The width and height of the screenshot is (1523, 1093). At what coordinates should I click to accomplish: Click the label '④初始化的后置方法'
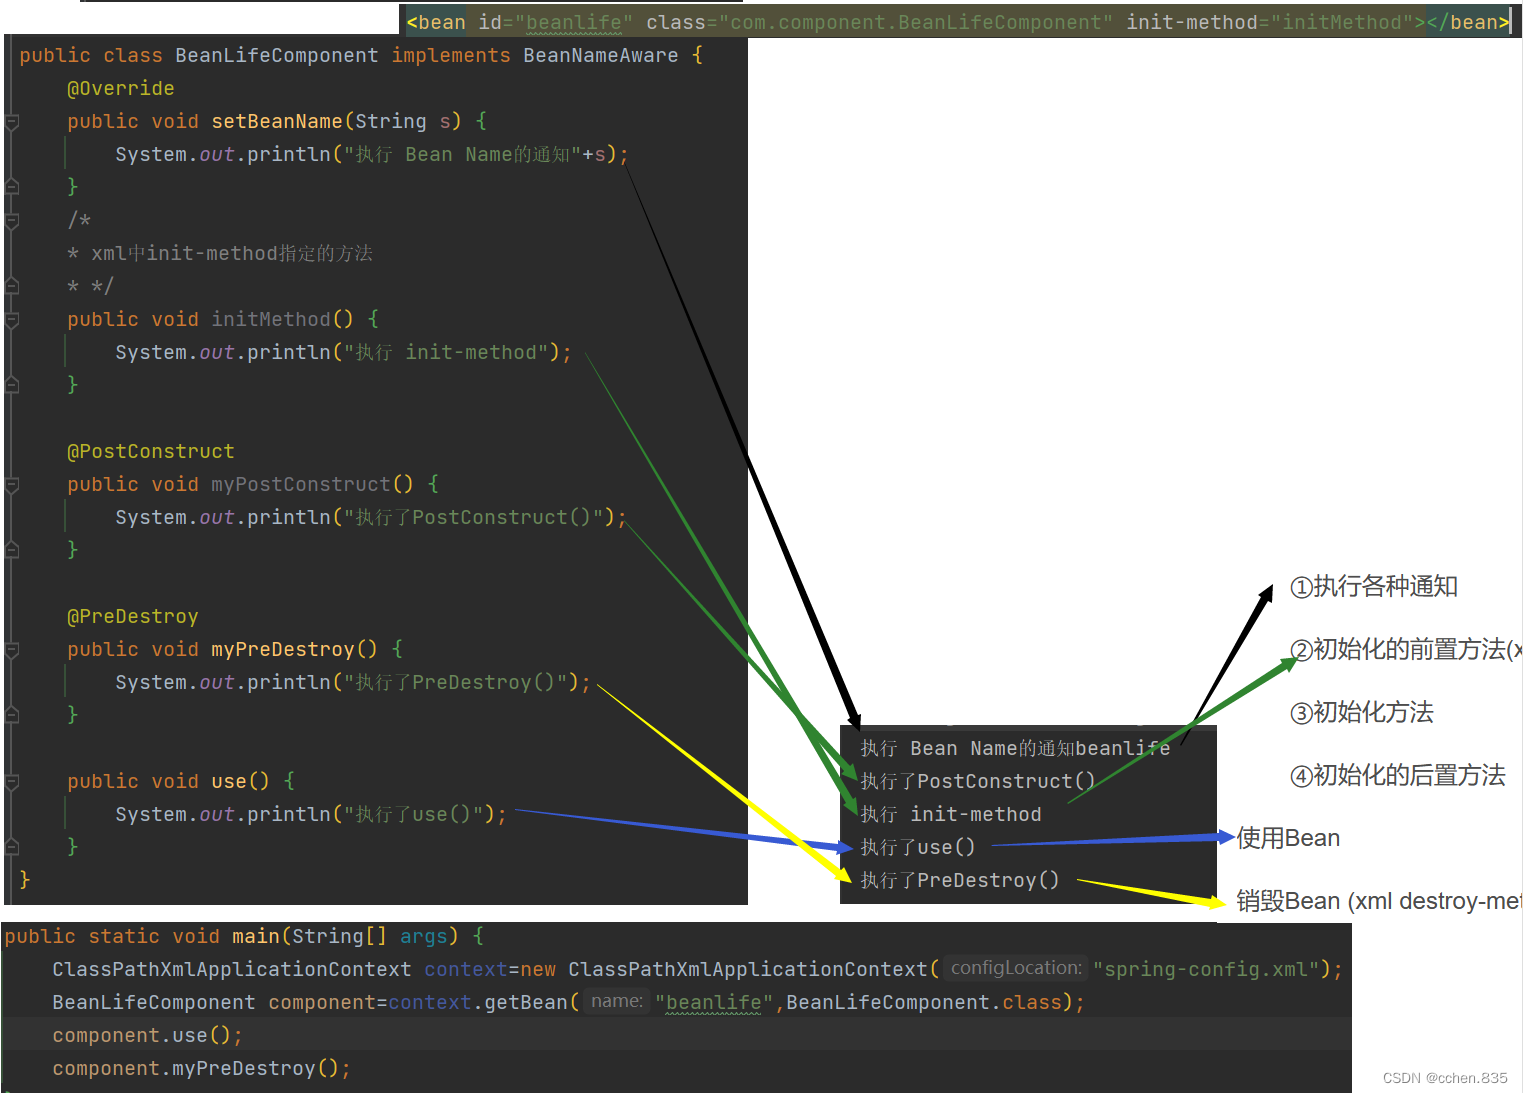[x=1398, y=776]
